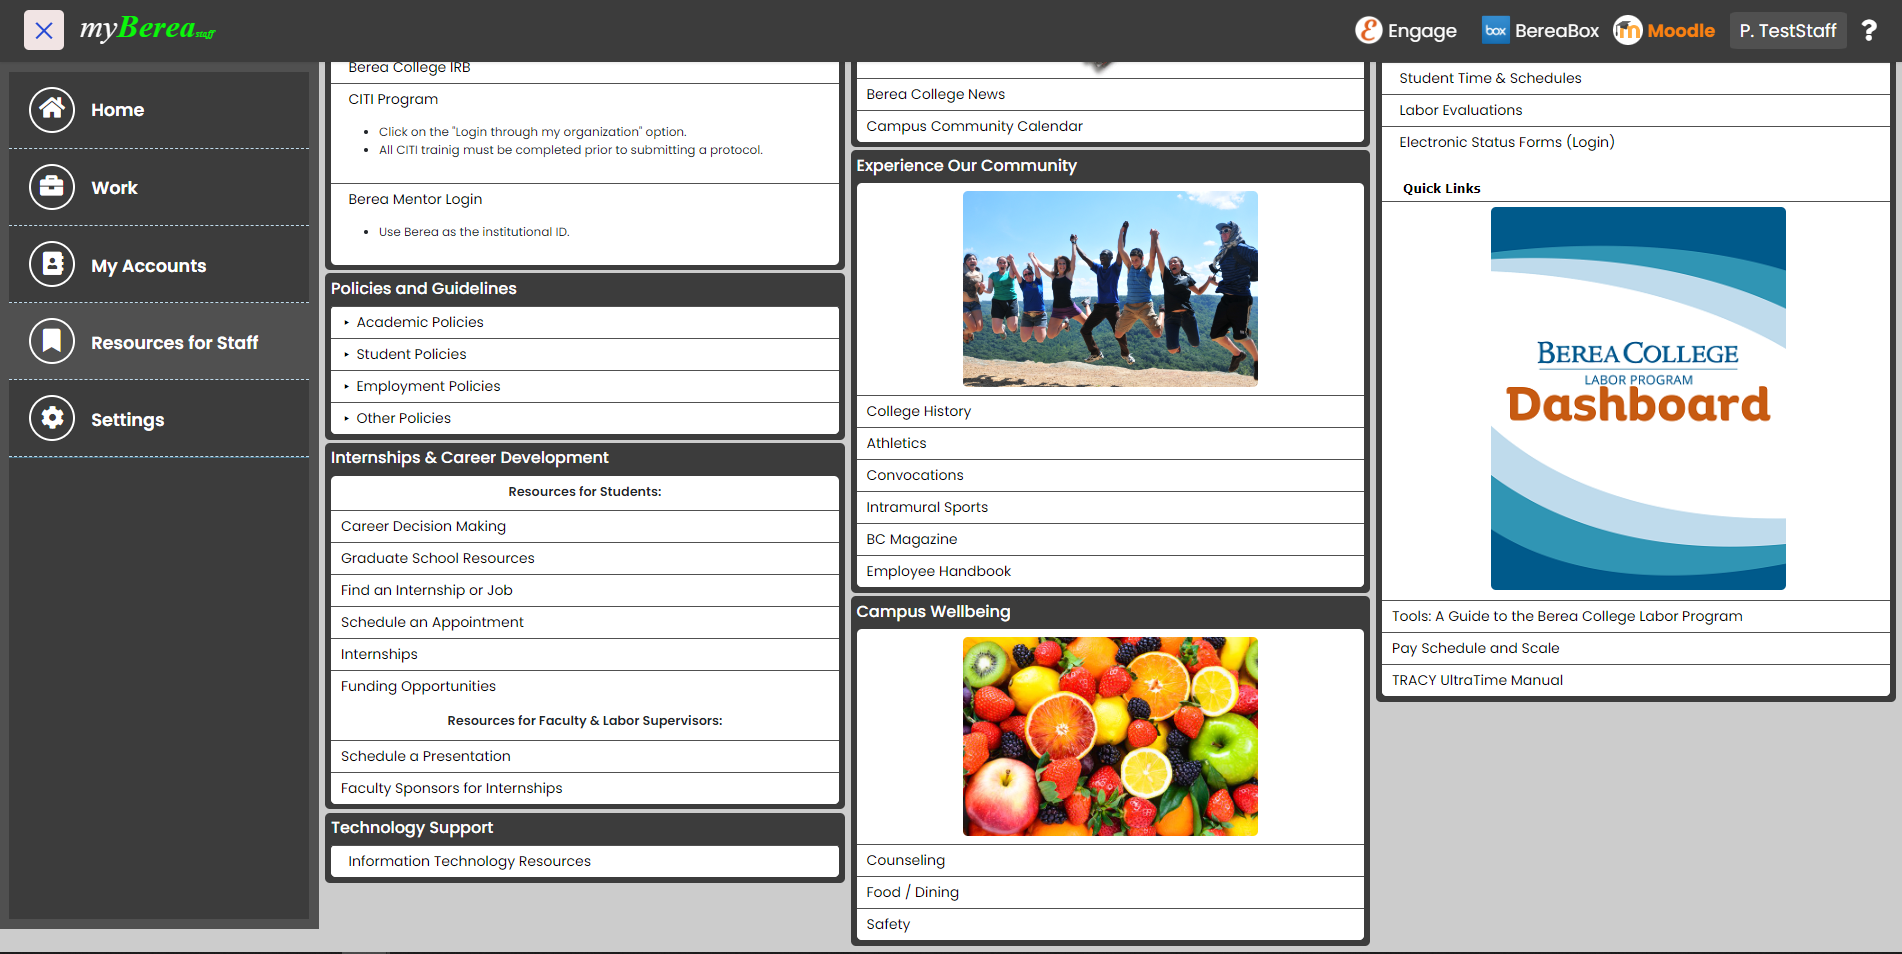Launch BereaBox from the top bar

[1540, 31]
